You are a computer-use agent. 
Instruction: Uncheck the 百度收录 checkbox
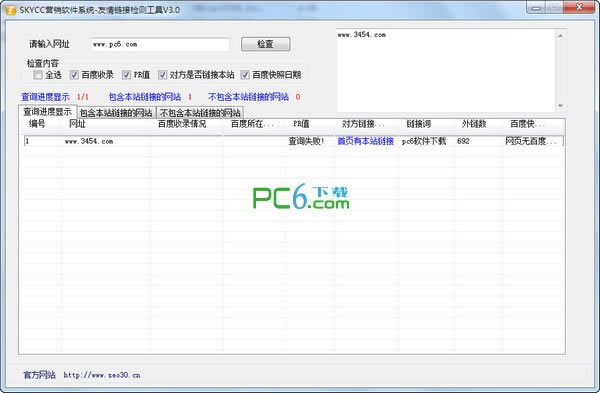point(74,75)
